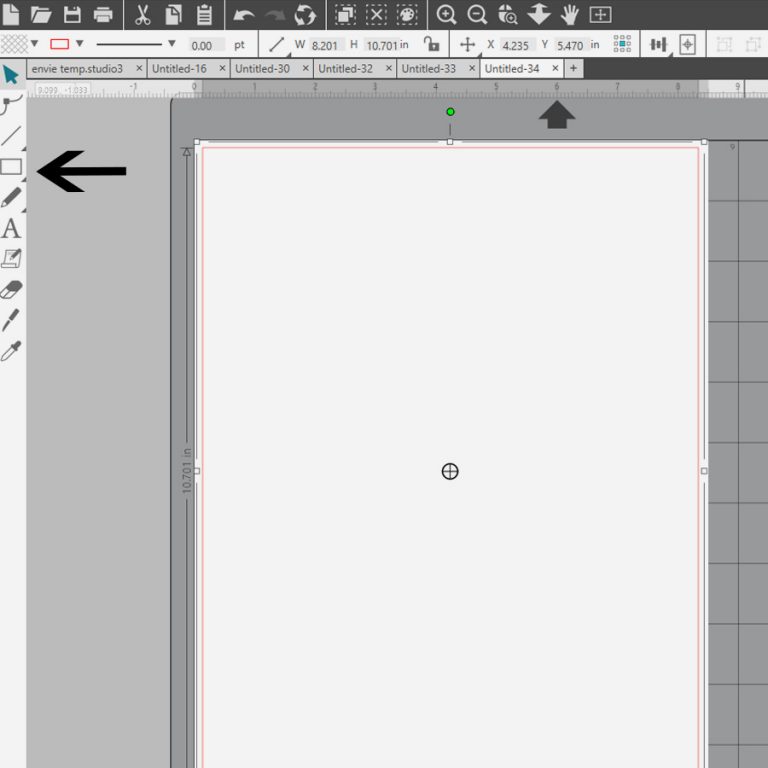768x768 pixels.
Task: Click the Zoom In magnifier icon
Action: tap(446, 15)
